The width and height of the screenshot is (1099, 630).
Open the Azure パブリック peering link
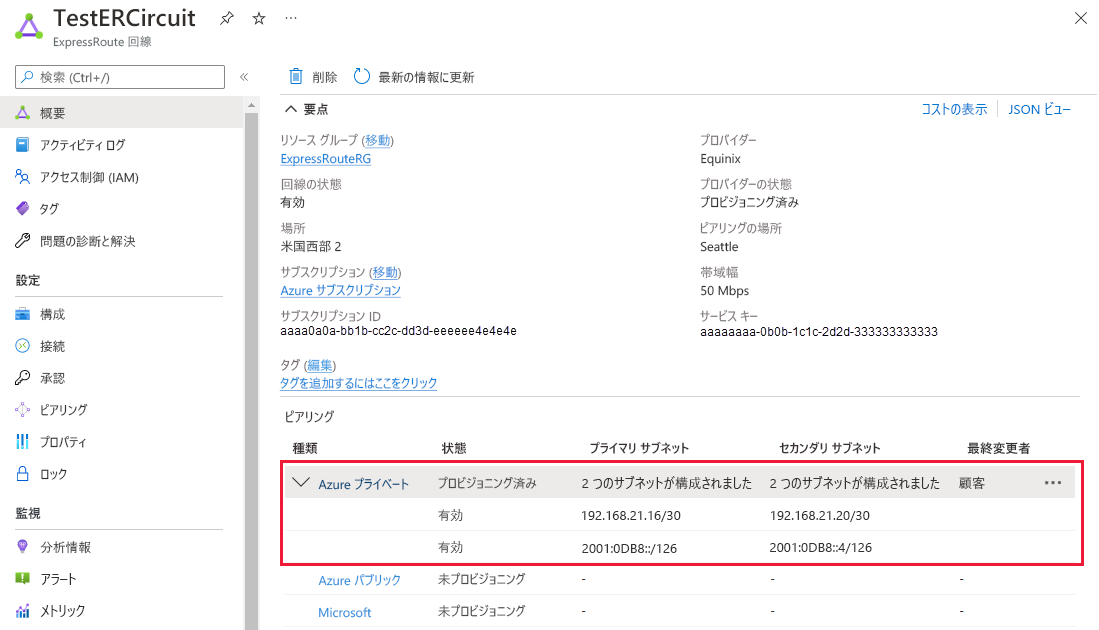click(x=360, y=580)
